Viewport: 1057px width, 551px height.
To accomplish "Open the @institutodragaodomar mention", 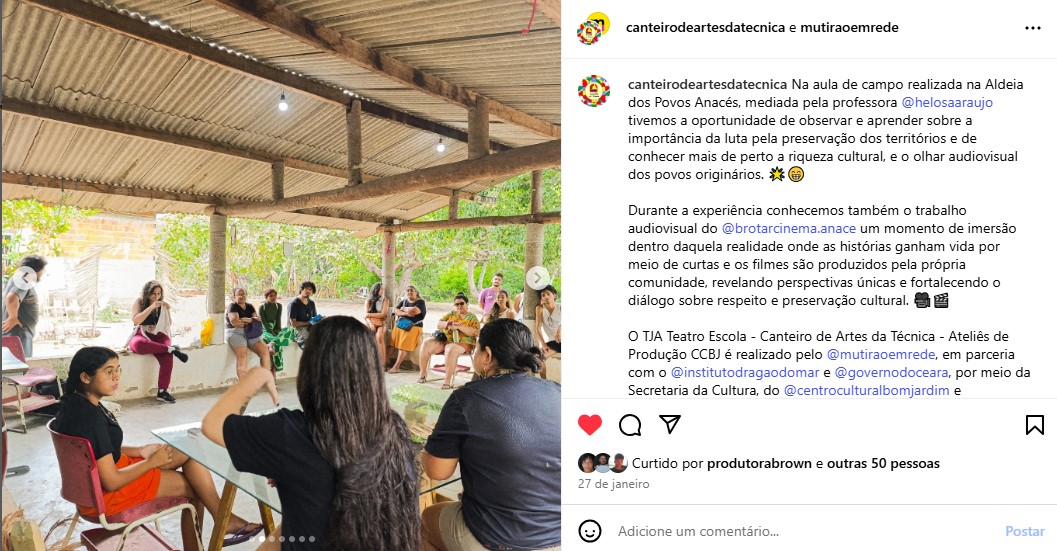I will tap(745, 372).
